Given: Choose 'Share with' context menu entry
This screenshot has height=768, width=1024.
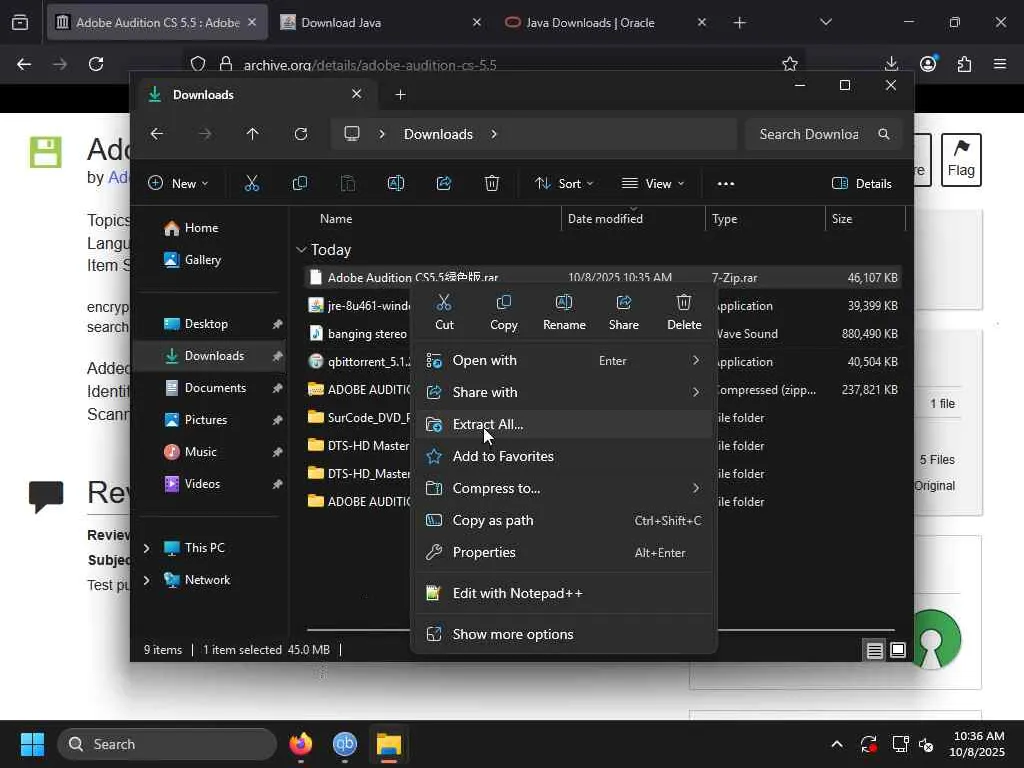Looking at the screenshot, I should coord(564,392).
